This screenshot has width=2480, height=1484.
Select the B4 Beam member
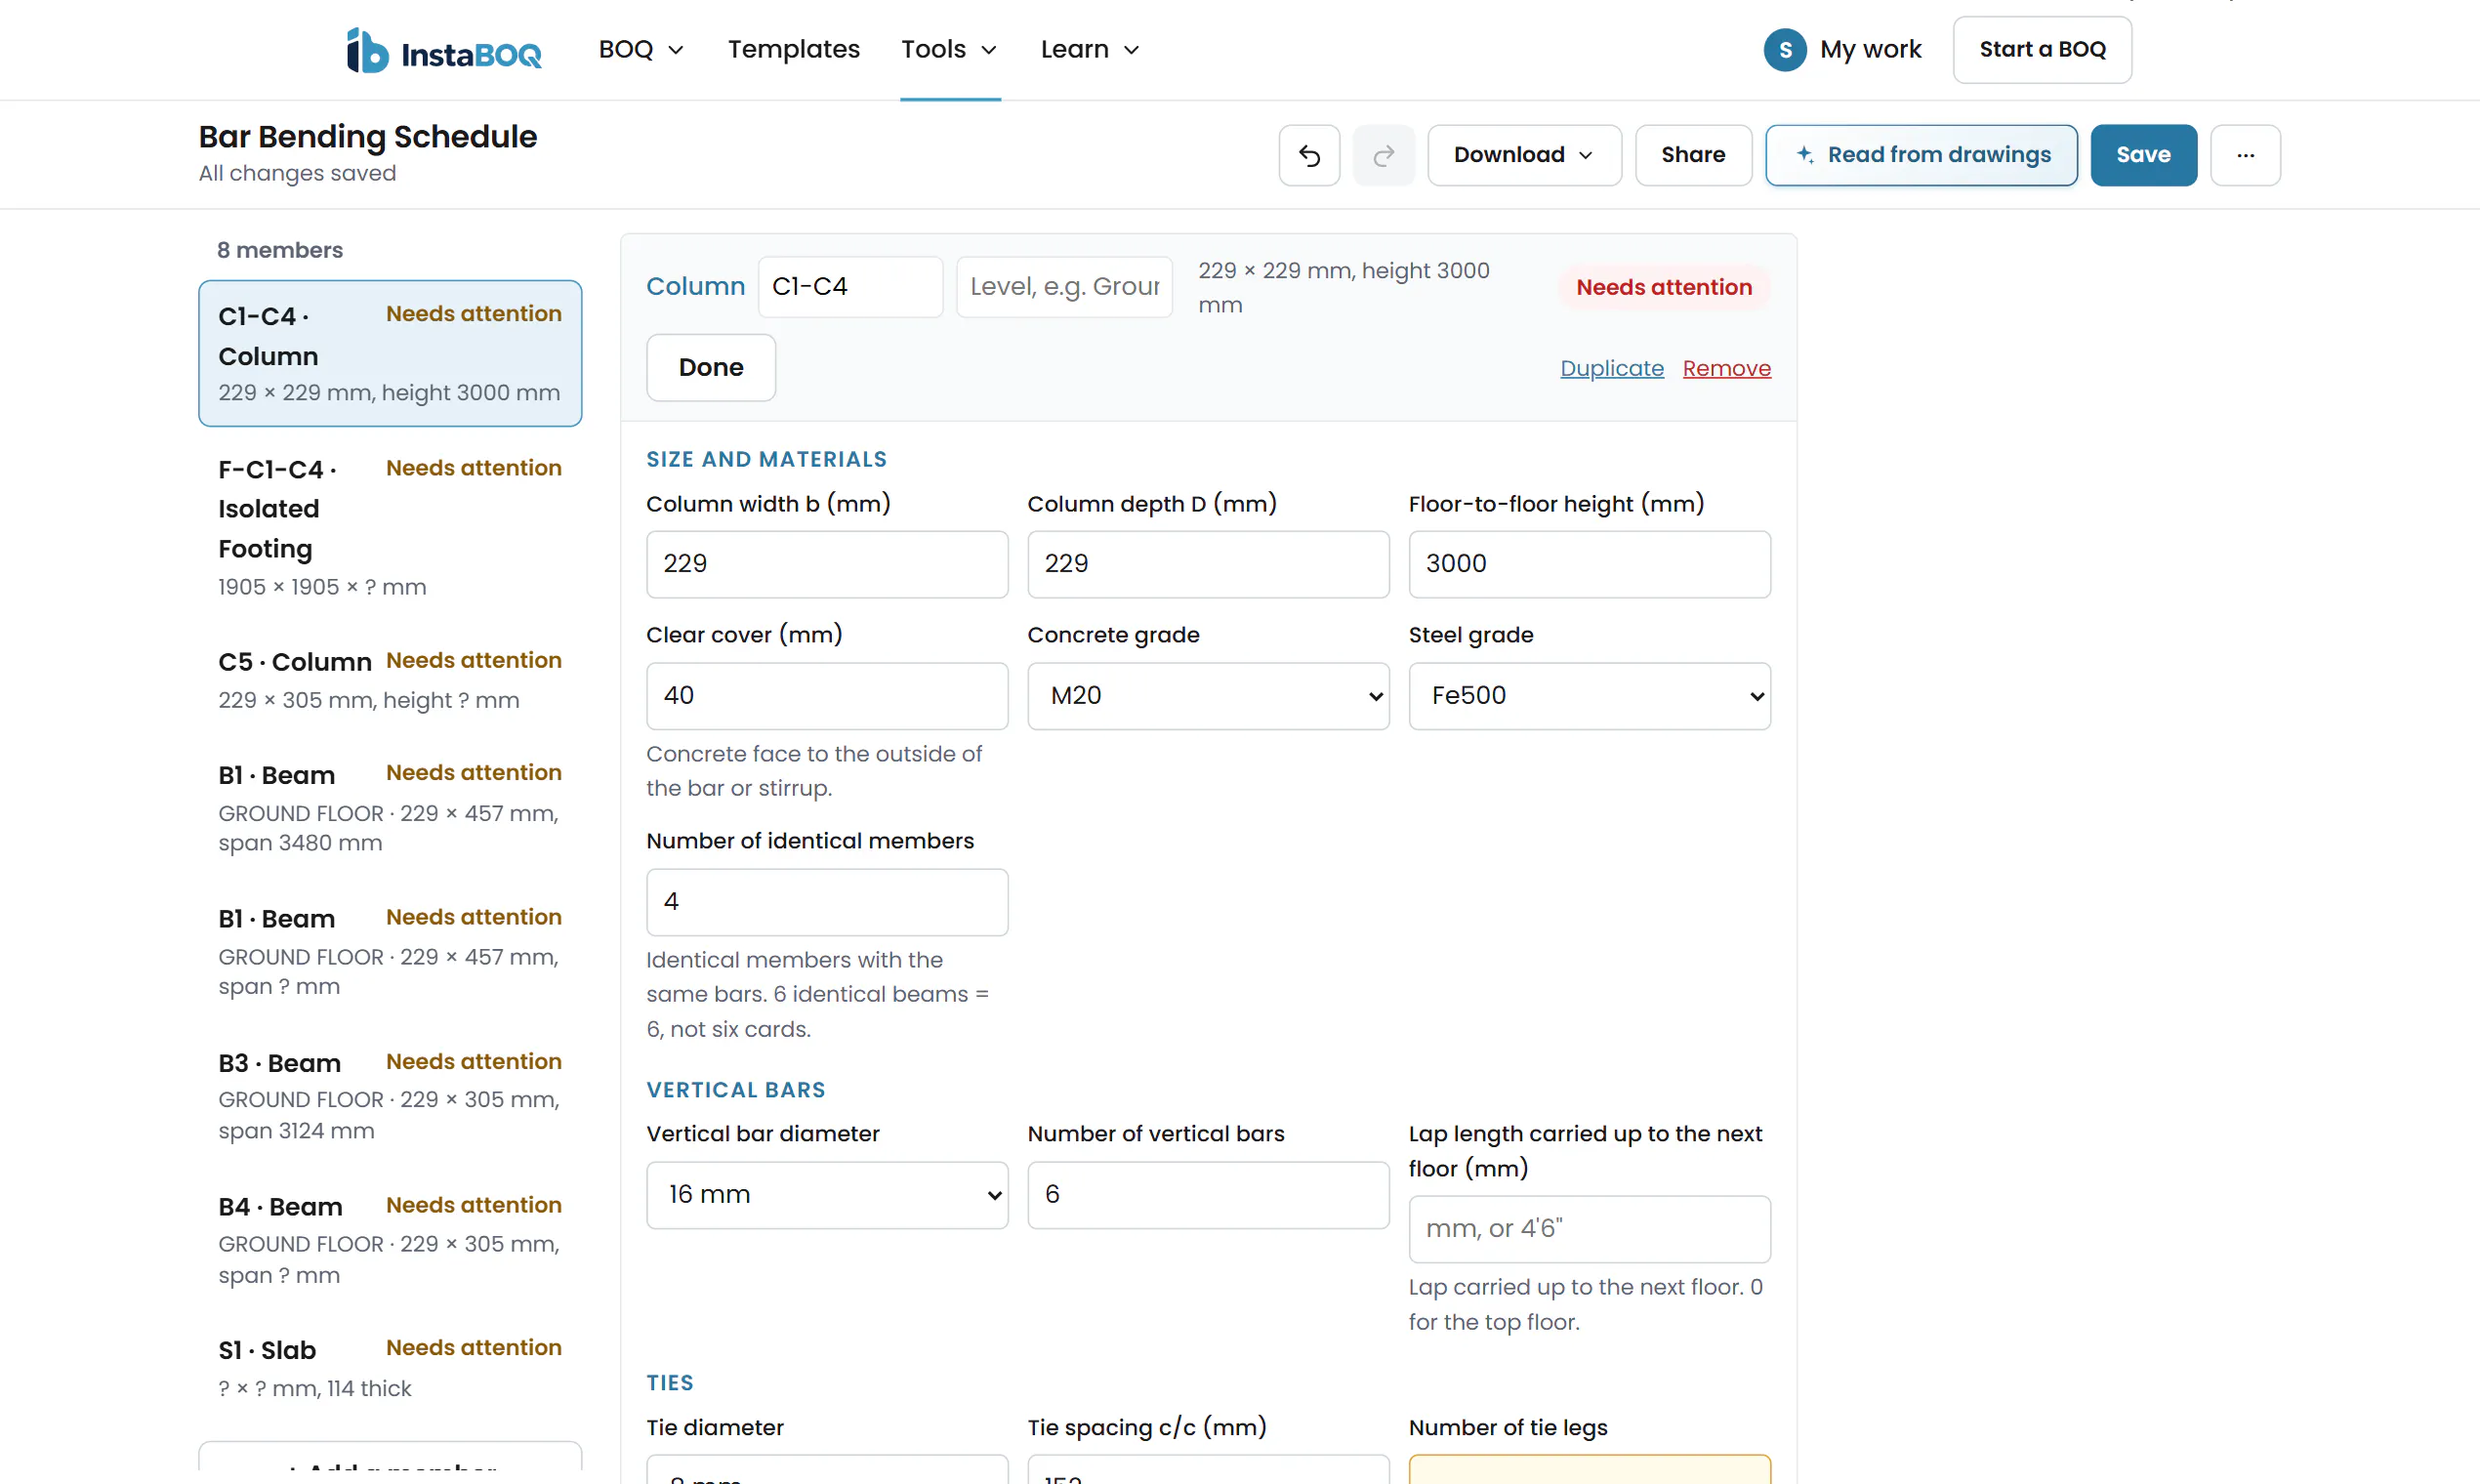pos(390,1240)
